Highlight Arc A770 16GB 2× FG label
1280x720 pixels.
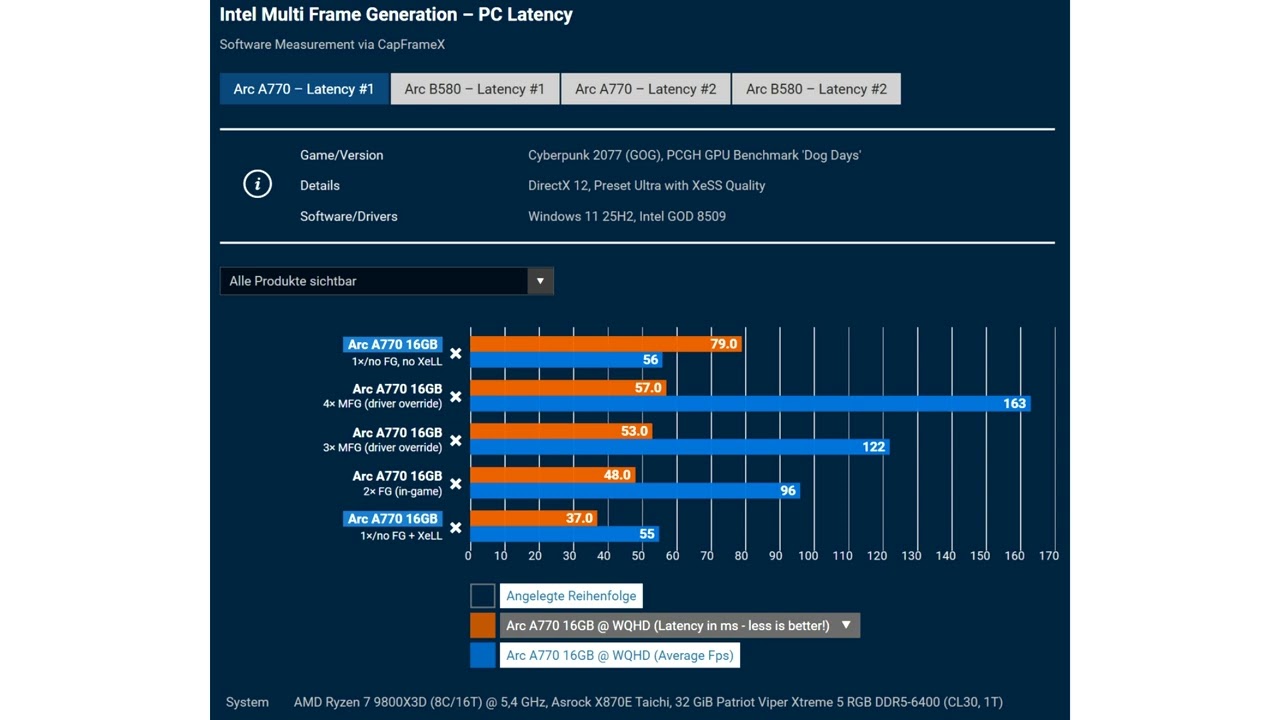(x=397, y=476)
